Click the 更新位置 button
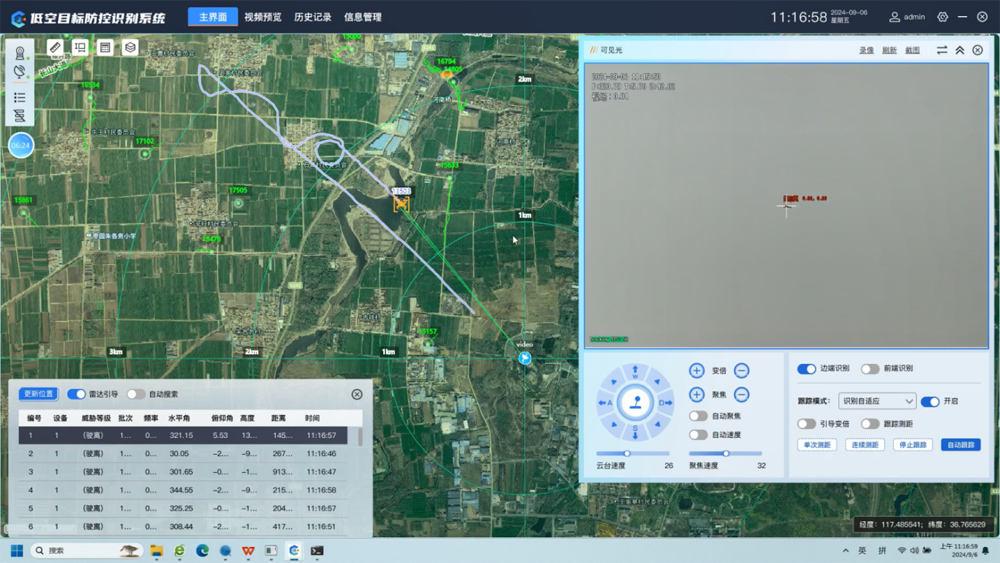 click(x=39, y=394)
